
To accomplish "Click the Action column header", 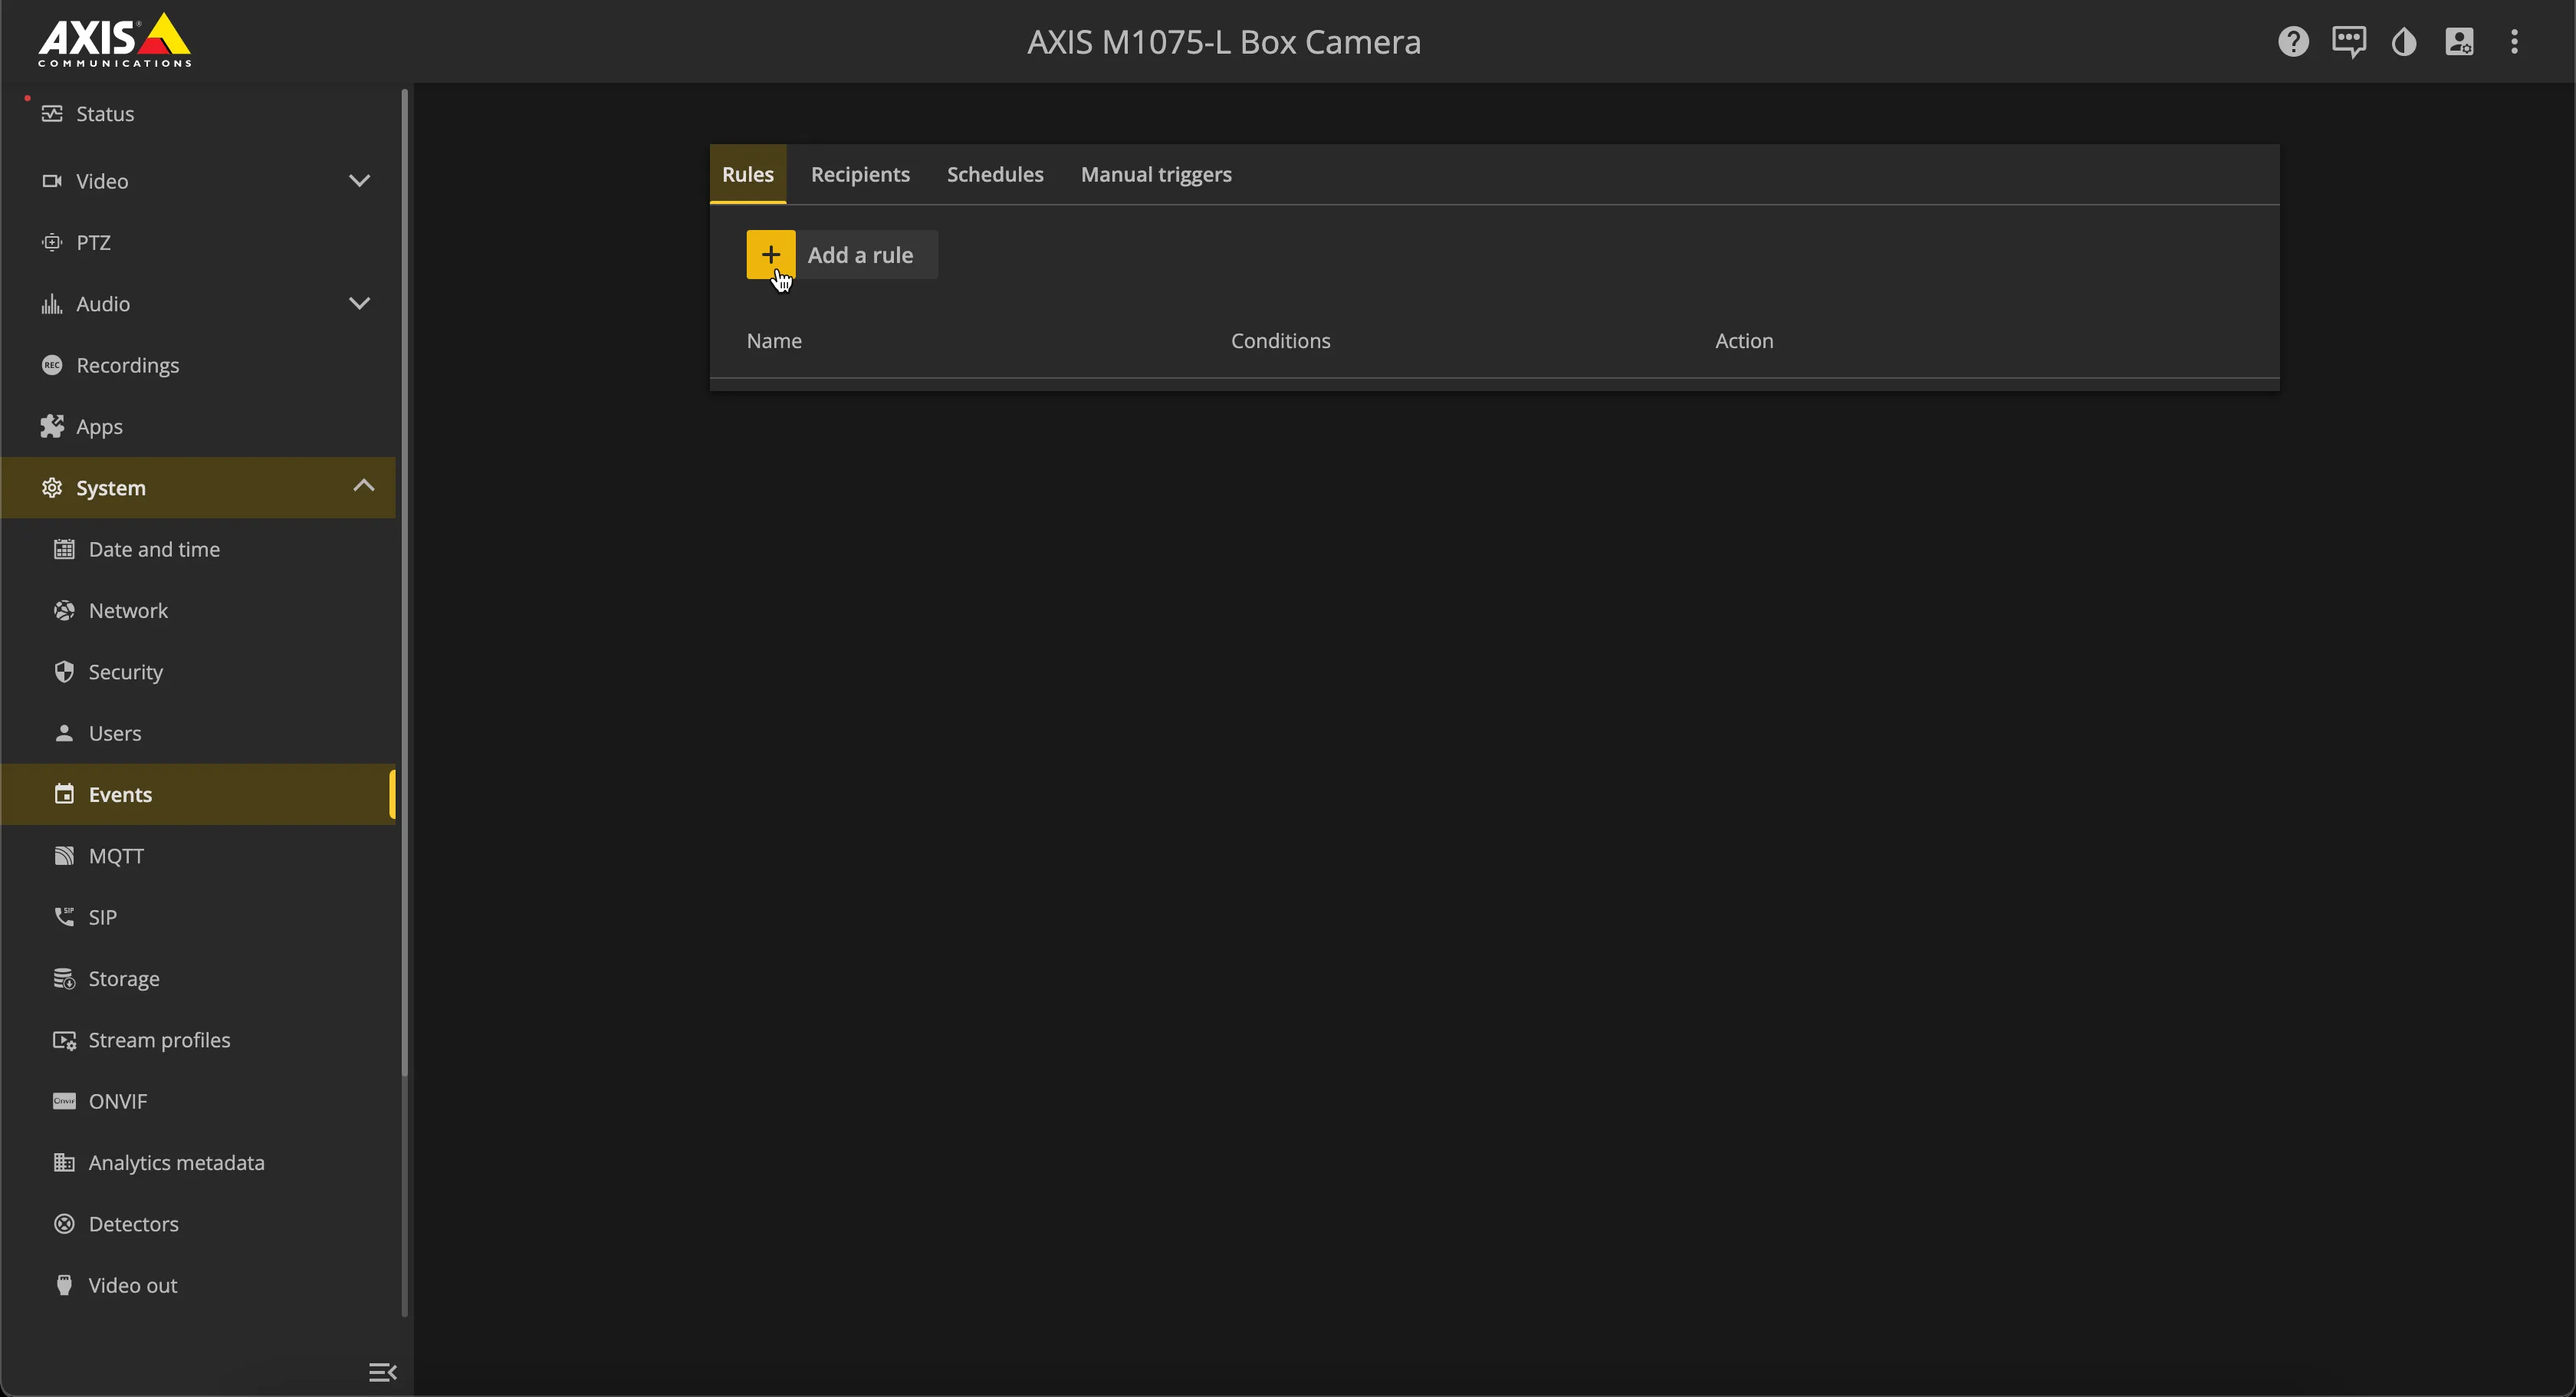I will (1744, 341).
